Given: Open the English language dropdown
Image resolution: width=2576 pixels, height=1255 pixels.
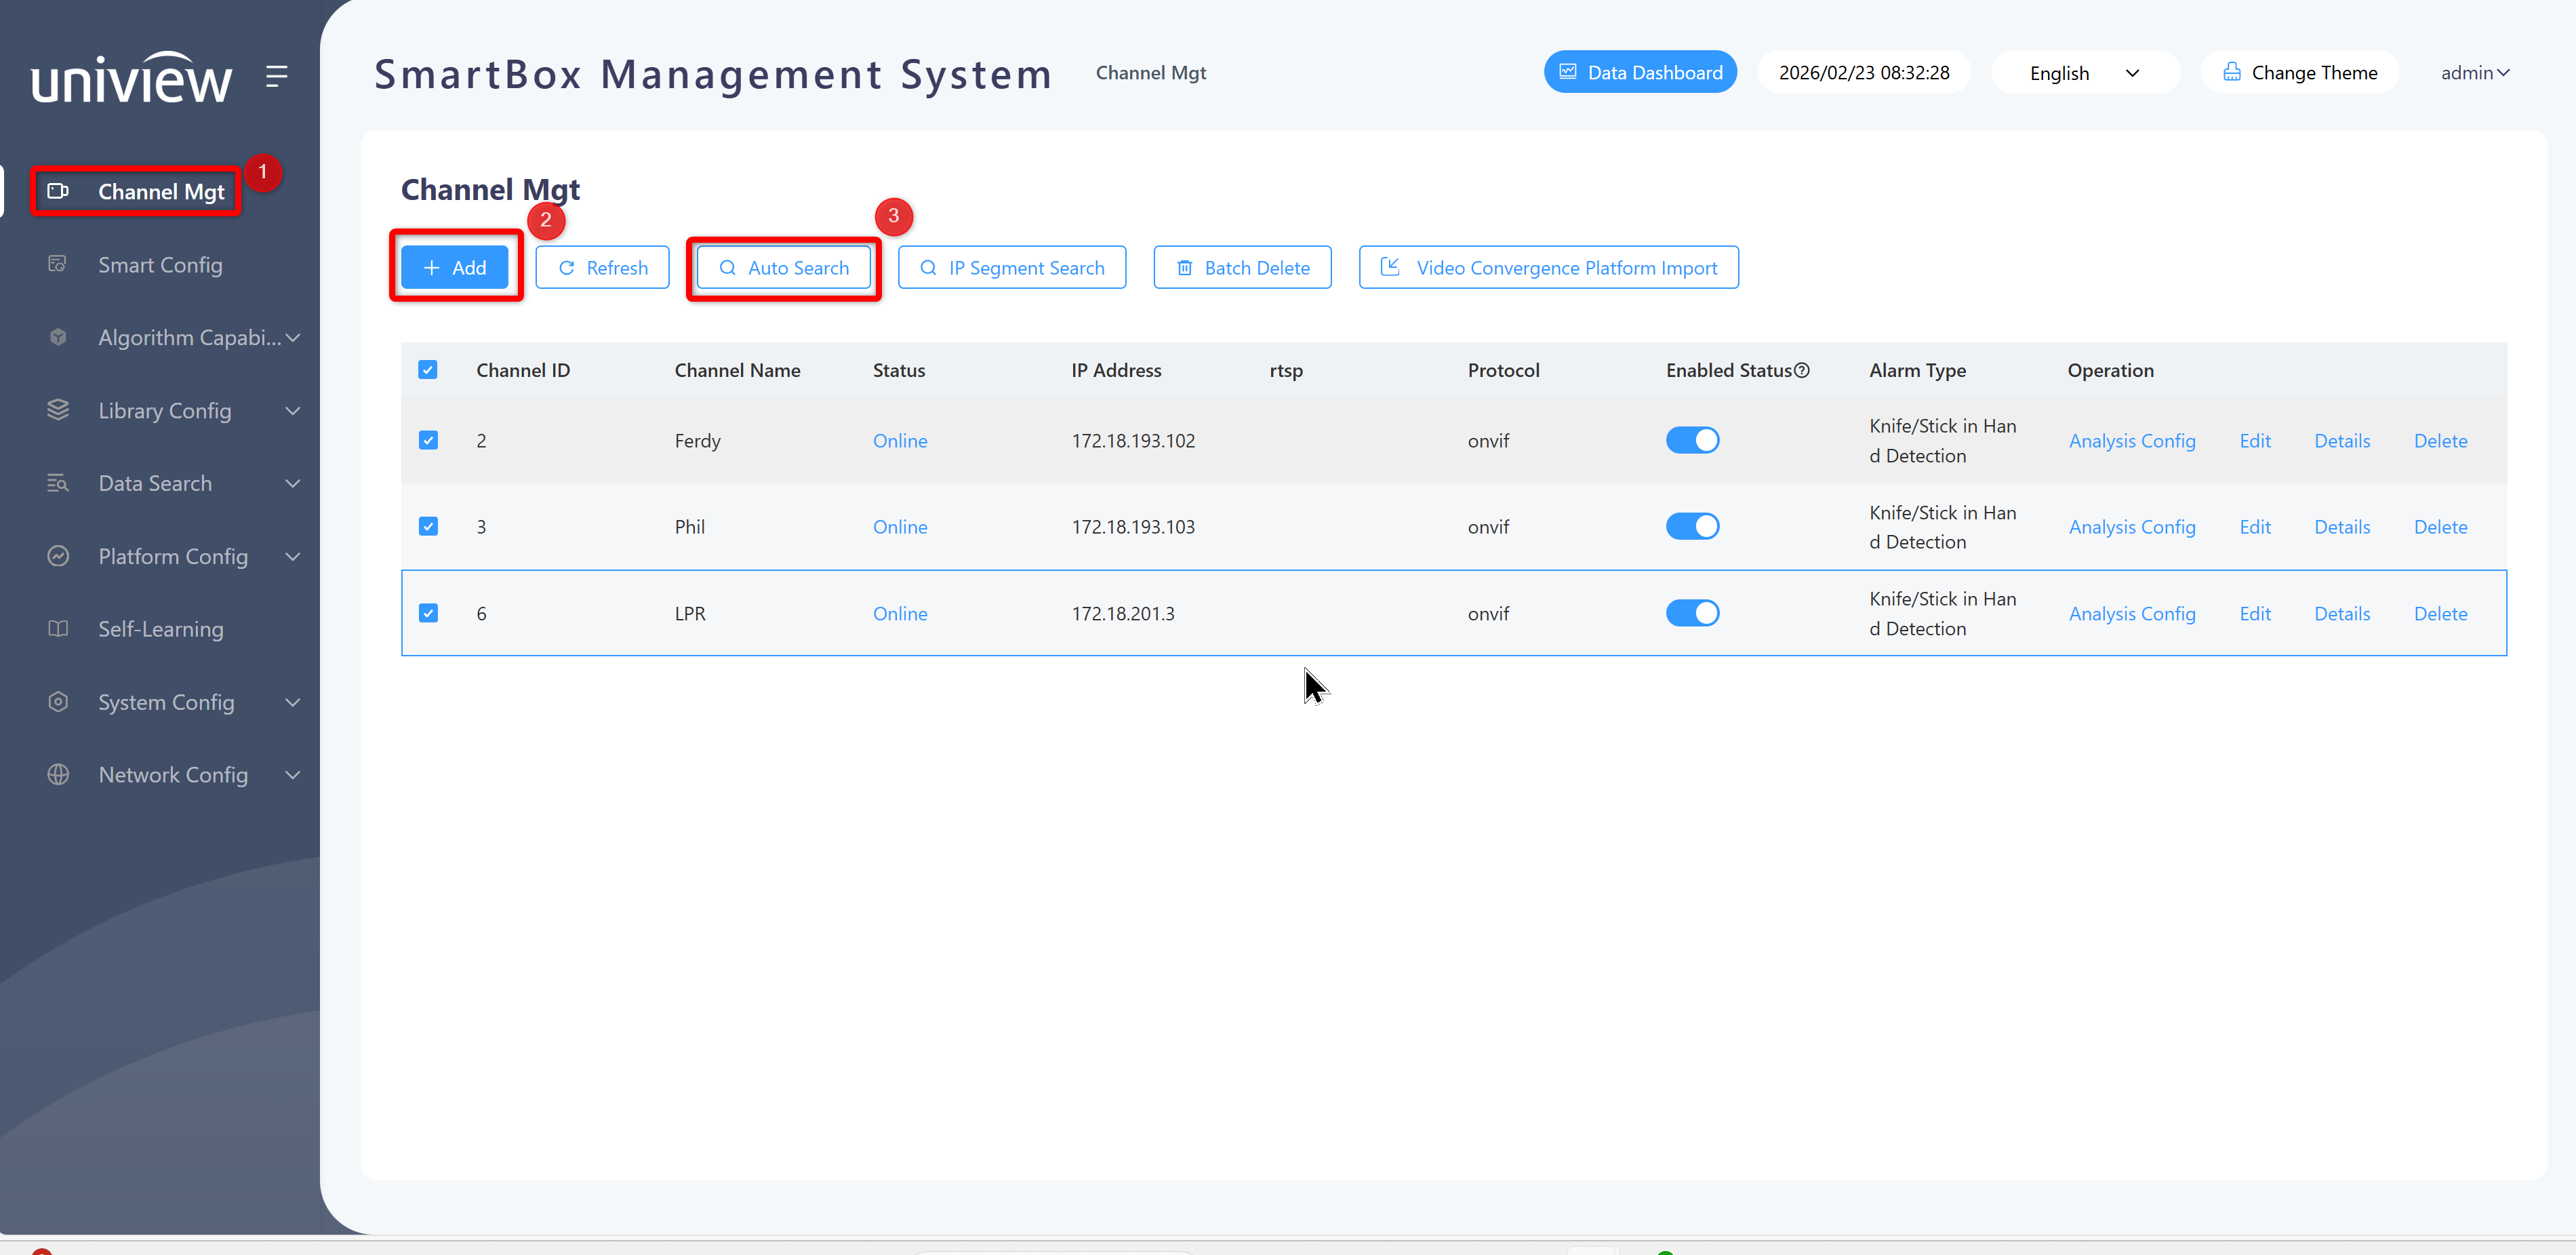Looking at the screenshot, I should point(2084,72).
